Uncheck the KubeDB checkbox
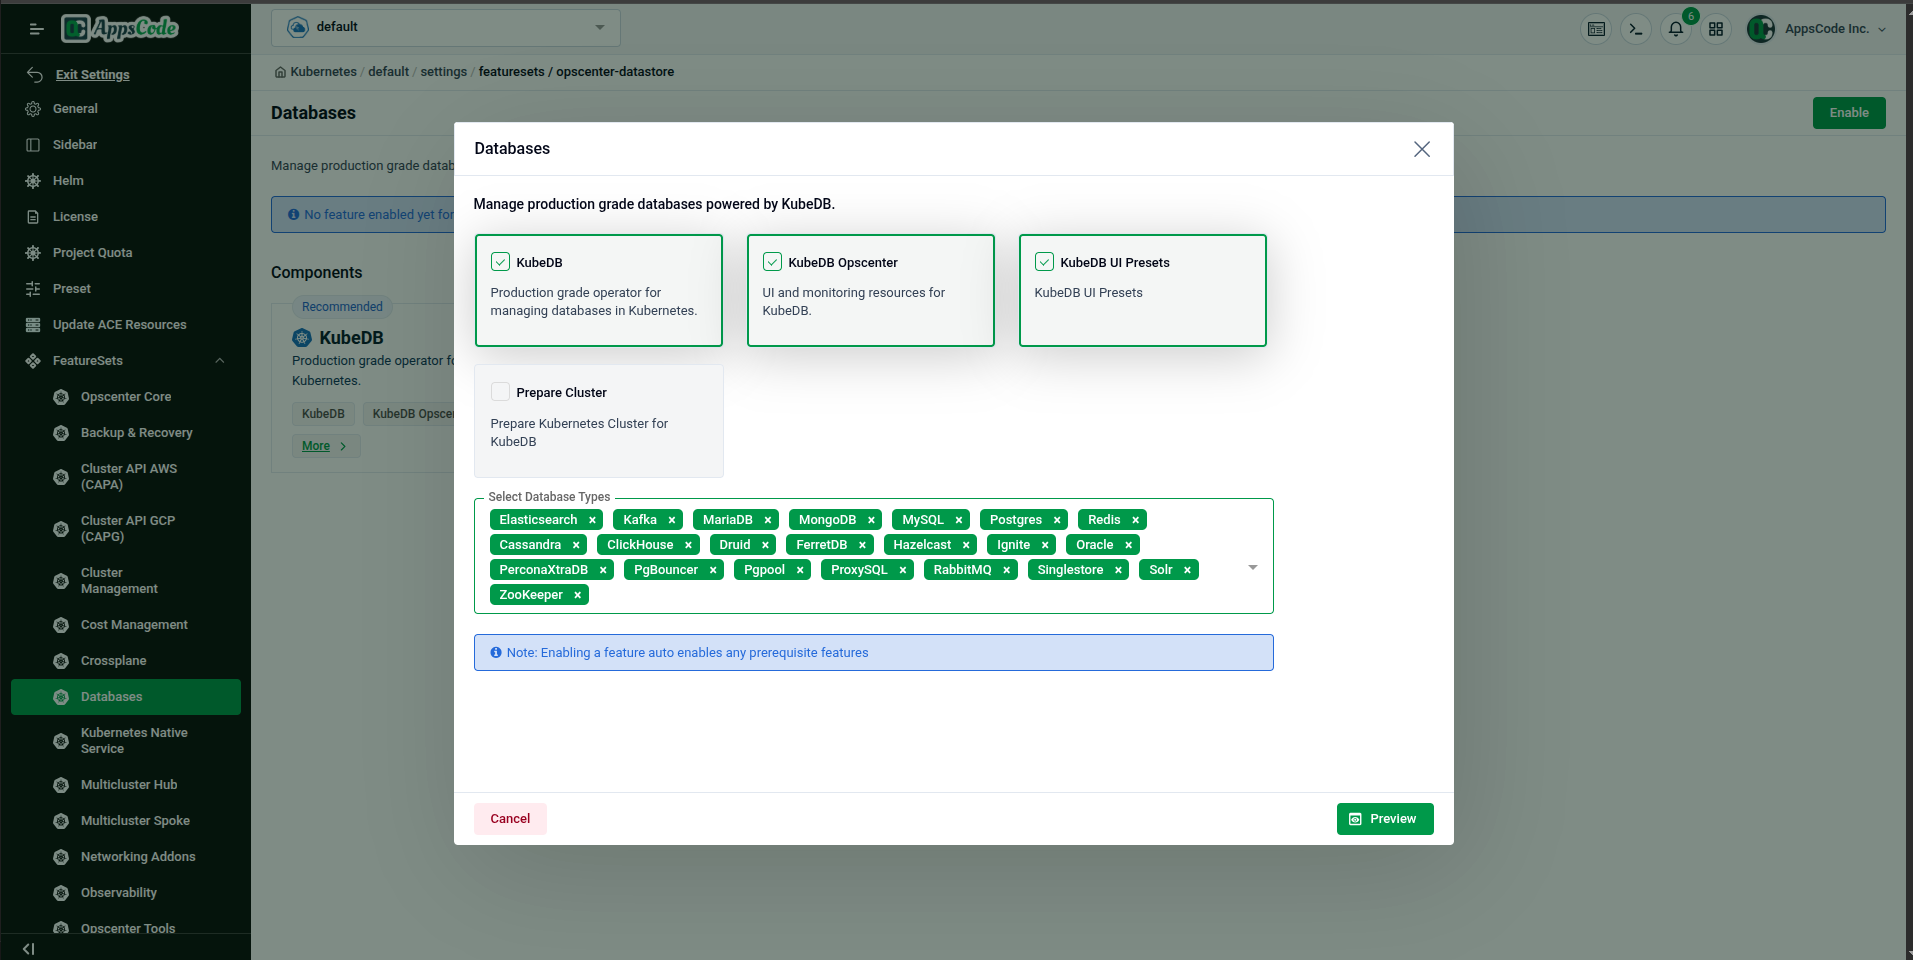This screenshot has height=960, width=1913. point(500,261)
